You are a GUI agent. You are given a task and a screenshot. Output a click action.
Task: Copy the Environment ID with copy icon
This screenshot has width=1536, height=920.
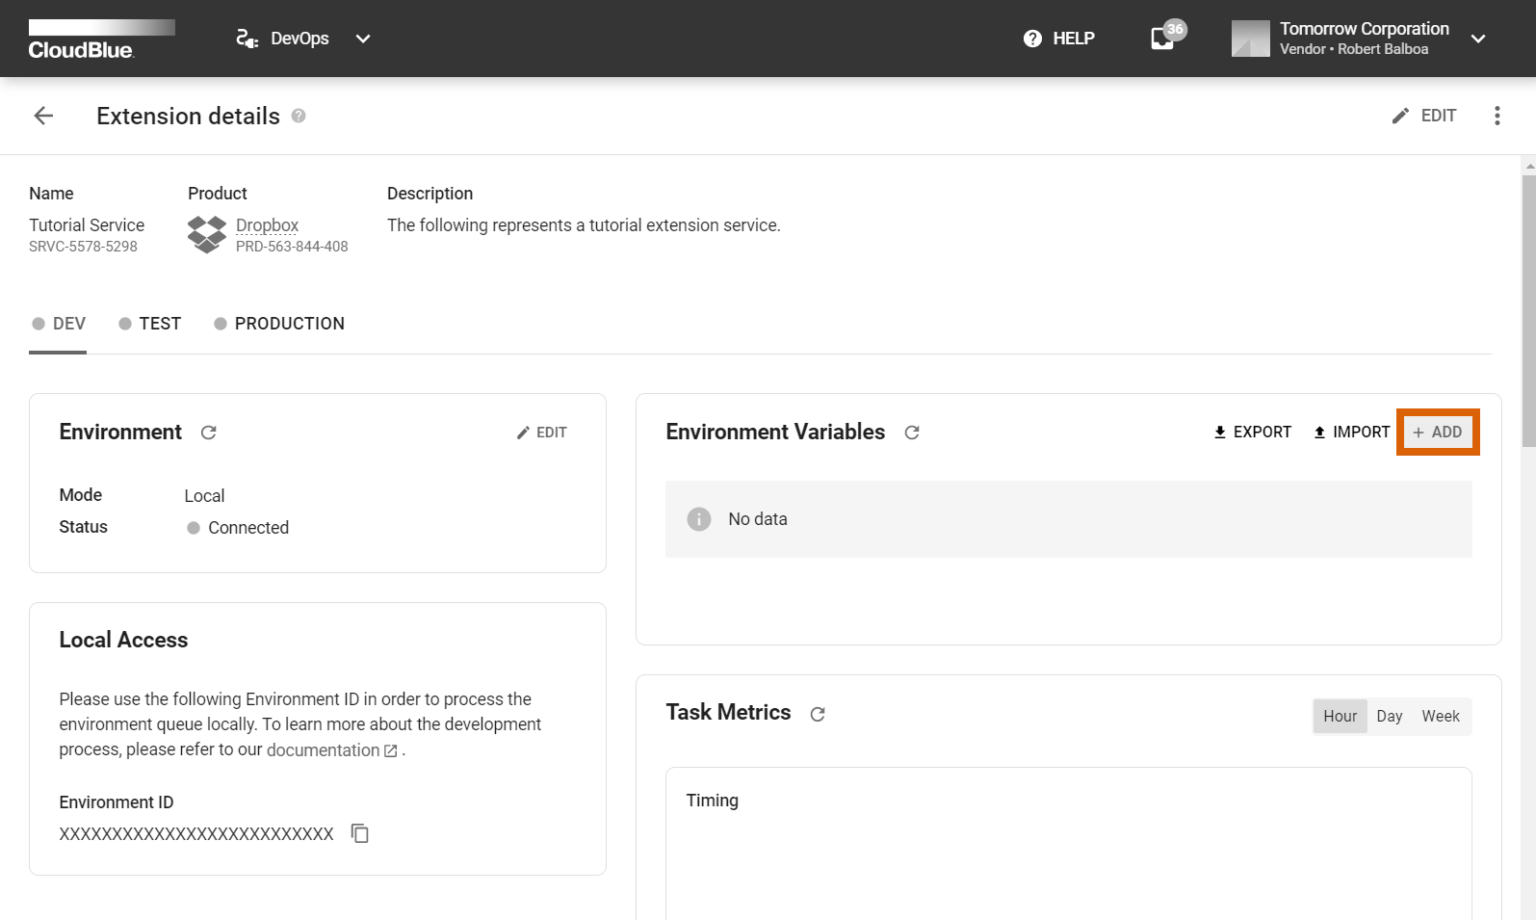pyautogui.click(x=360, y=833)
